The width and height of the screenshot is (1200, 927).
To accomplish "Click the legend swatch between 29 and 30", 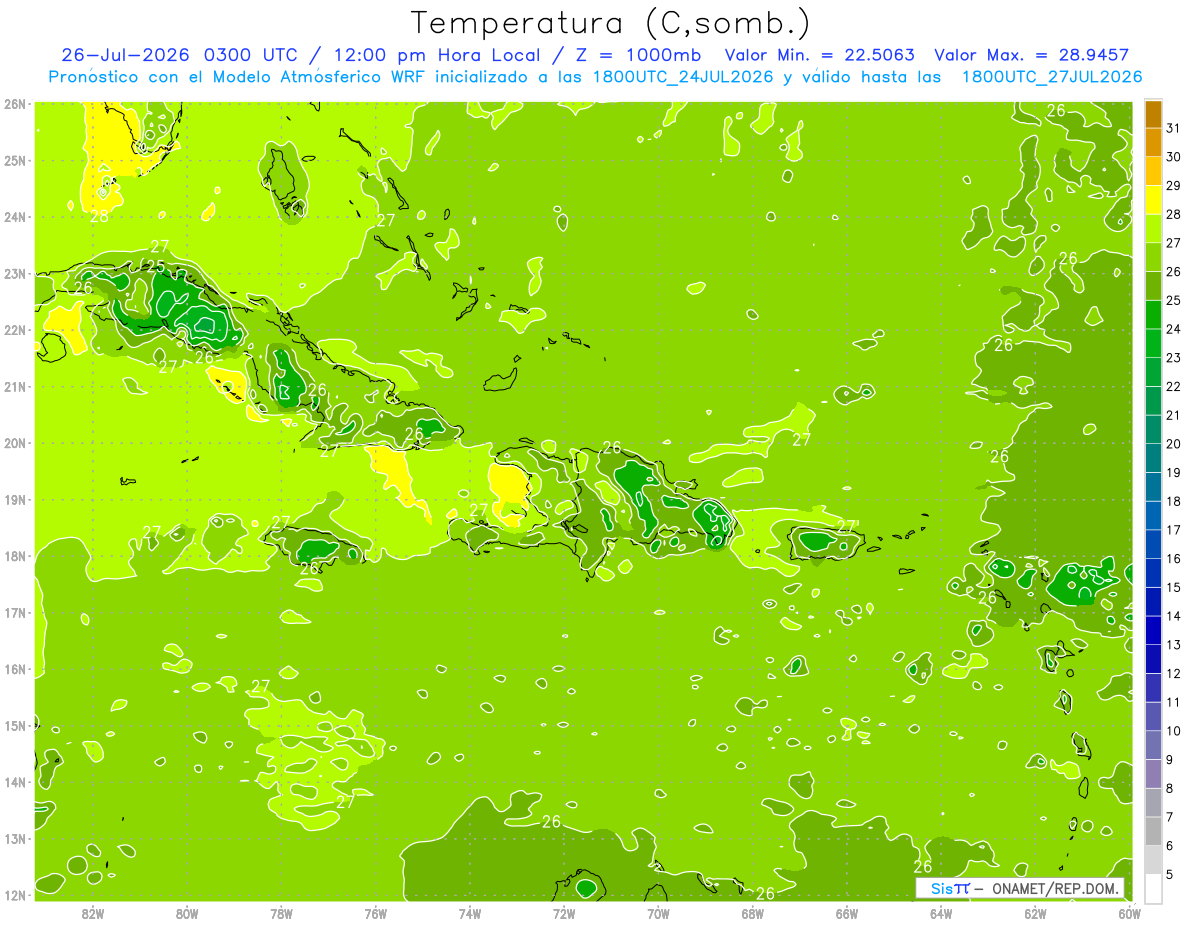I will point(1153,171).
